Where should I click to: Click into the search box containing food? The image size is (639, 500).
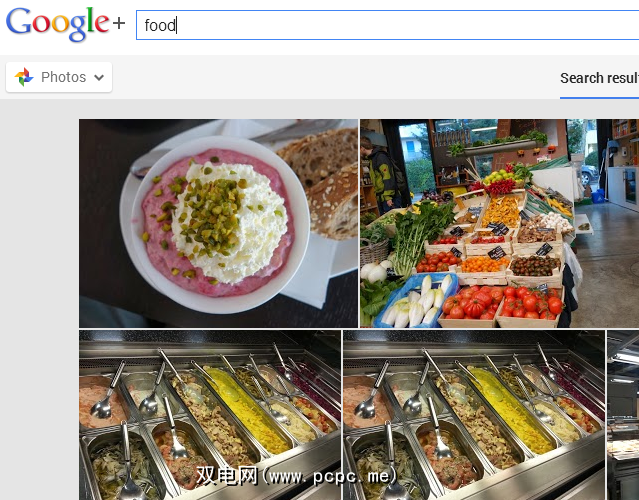(x=387, y=25)
